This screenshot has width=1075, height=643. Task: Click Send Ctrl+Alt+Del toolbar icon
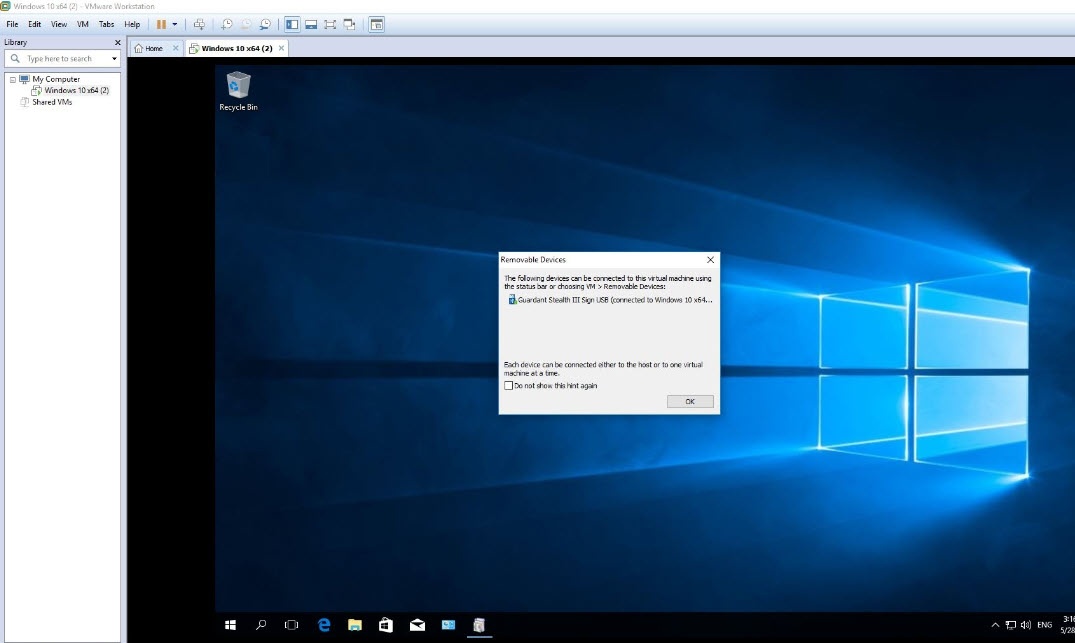(199, 24)
